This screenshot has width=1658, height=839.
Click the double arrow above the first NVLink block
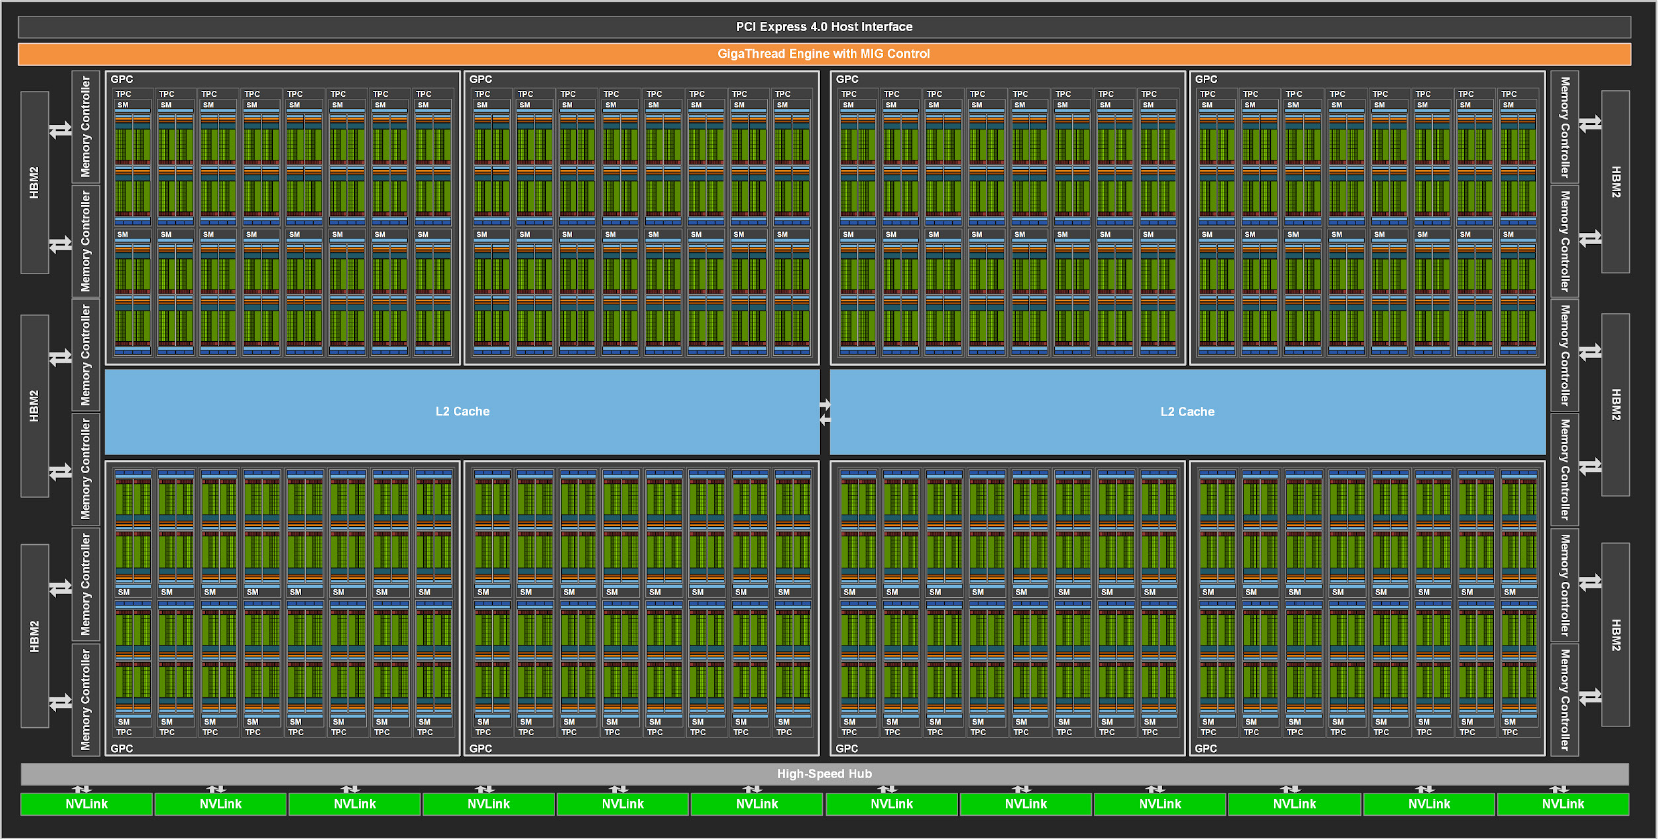(82, 789)
